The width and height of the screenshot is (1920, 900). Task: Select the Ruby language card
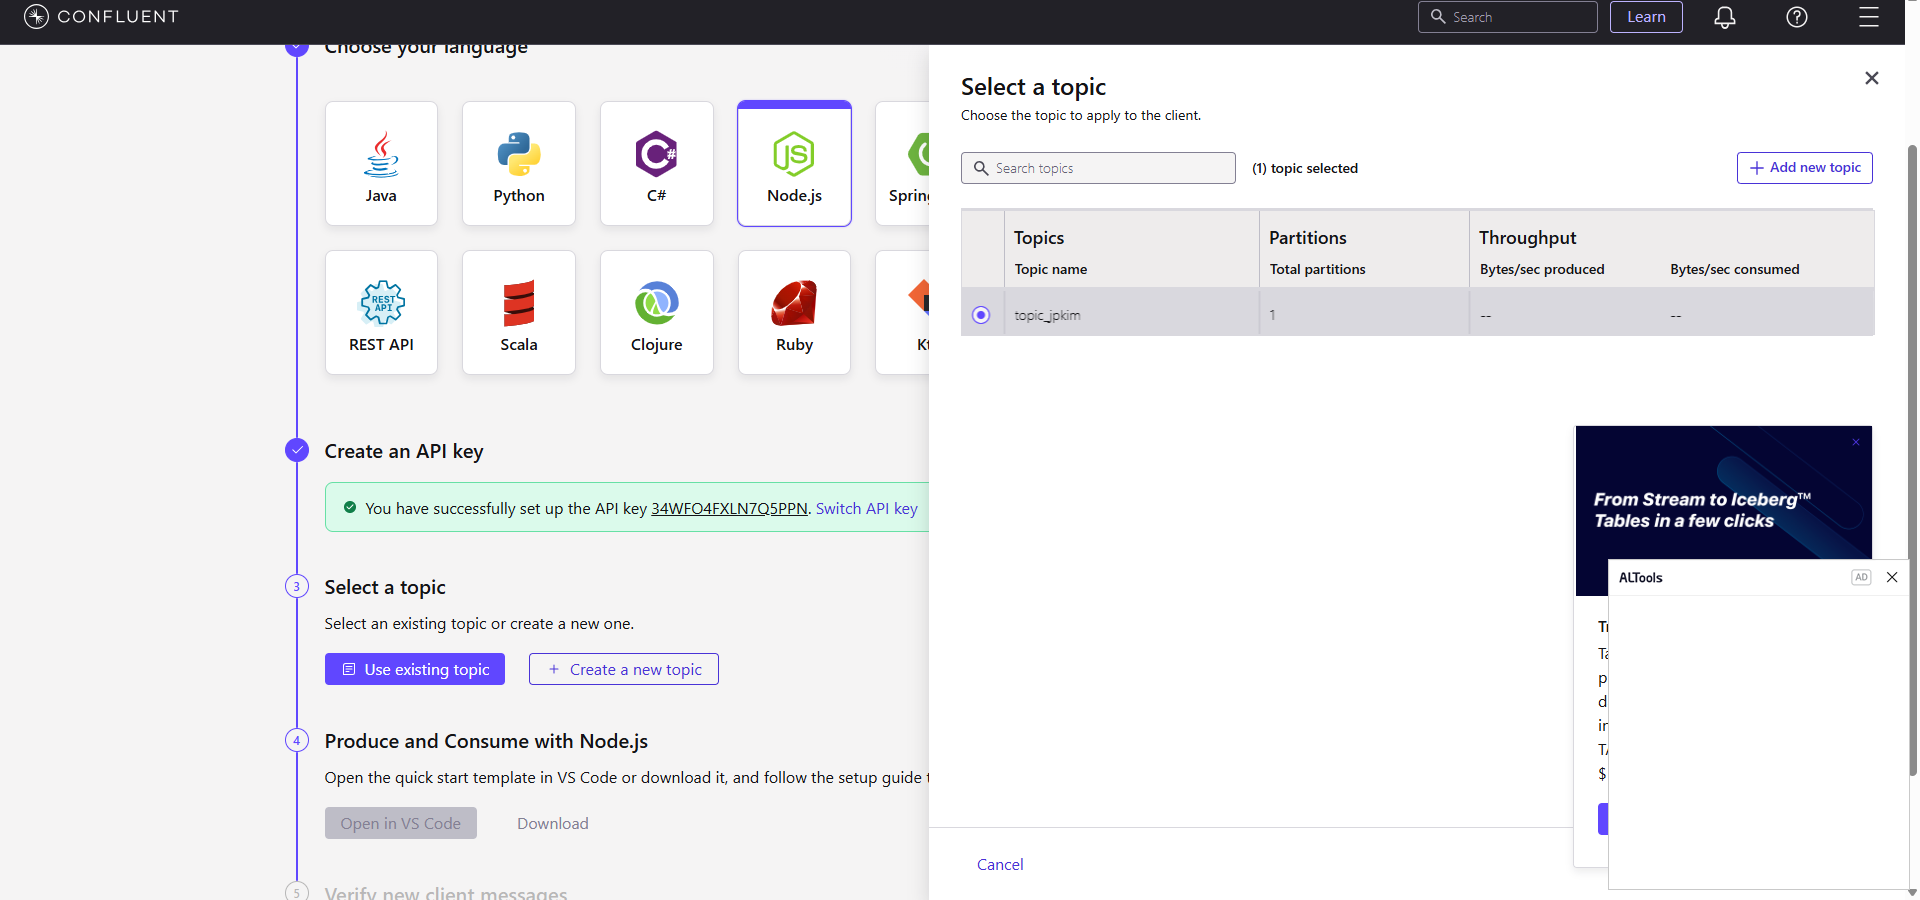pos(794,312)
